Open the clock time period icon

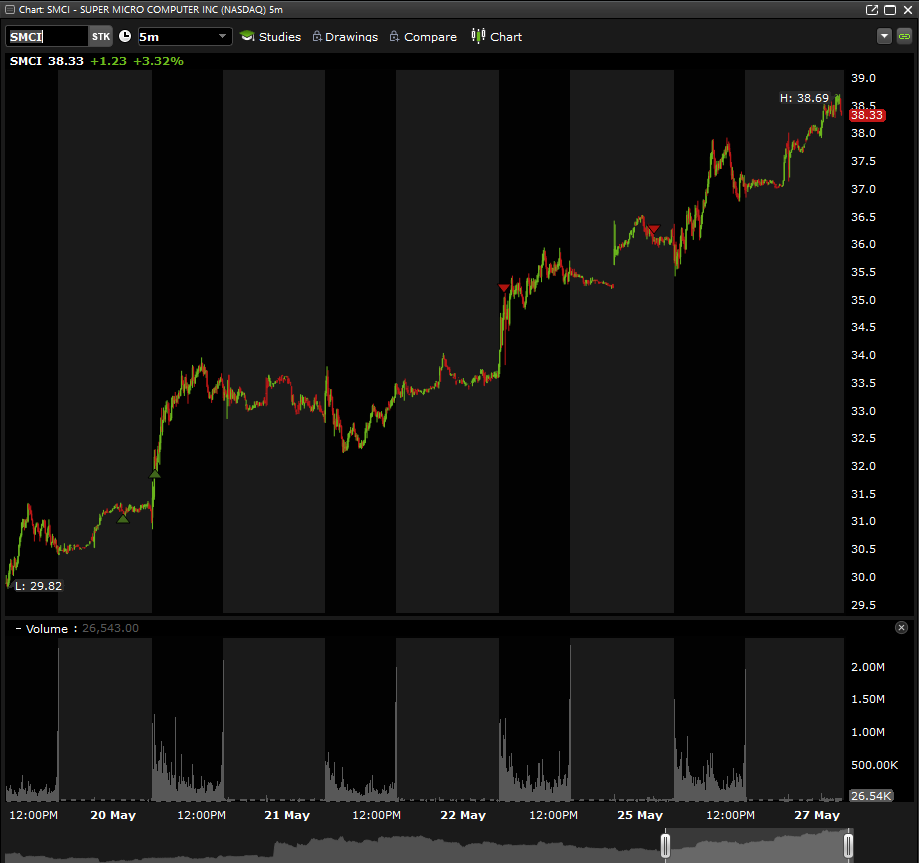[125, 36]
